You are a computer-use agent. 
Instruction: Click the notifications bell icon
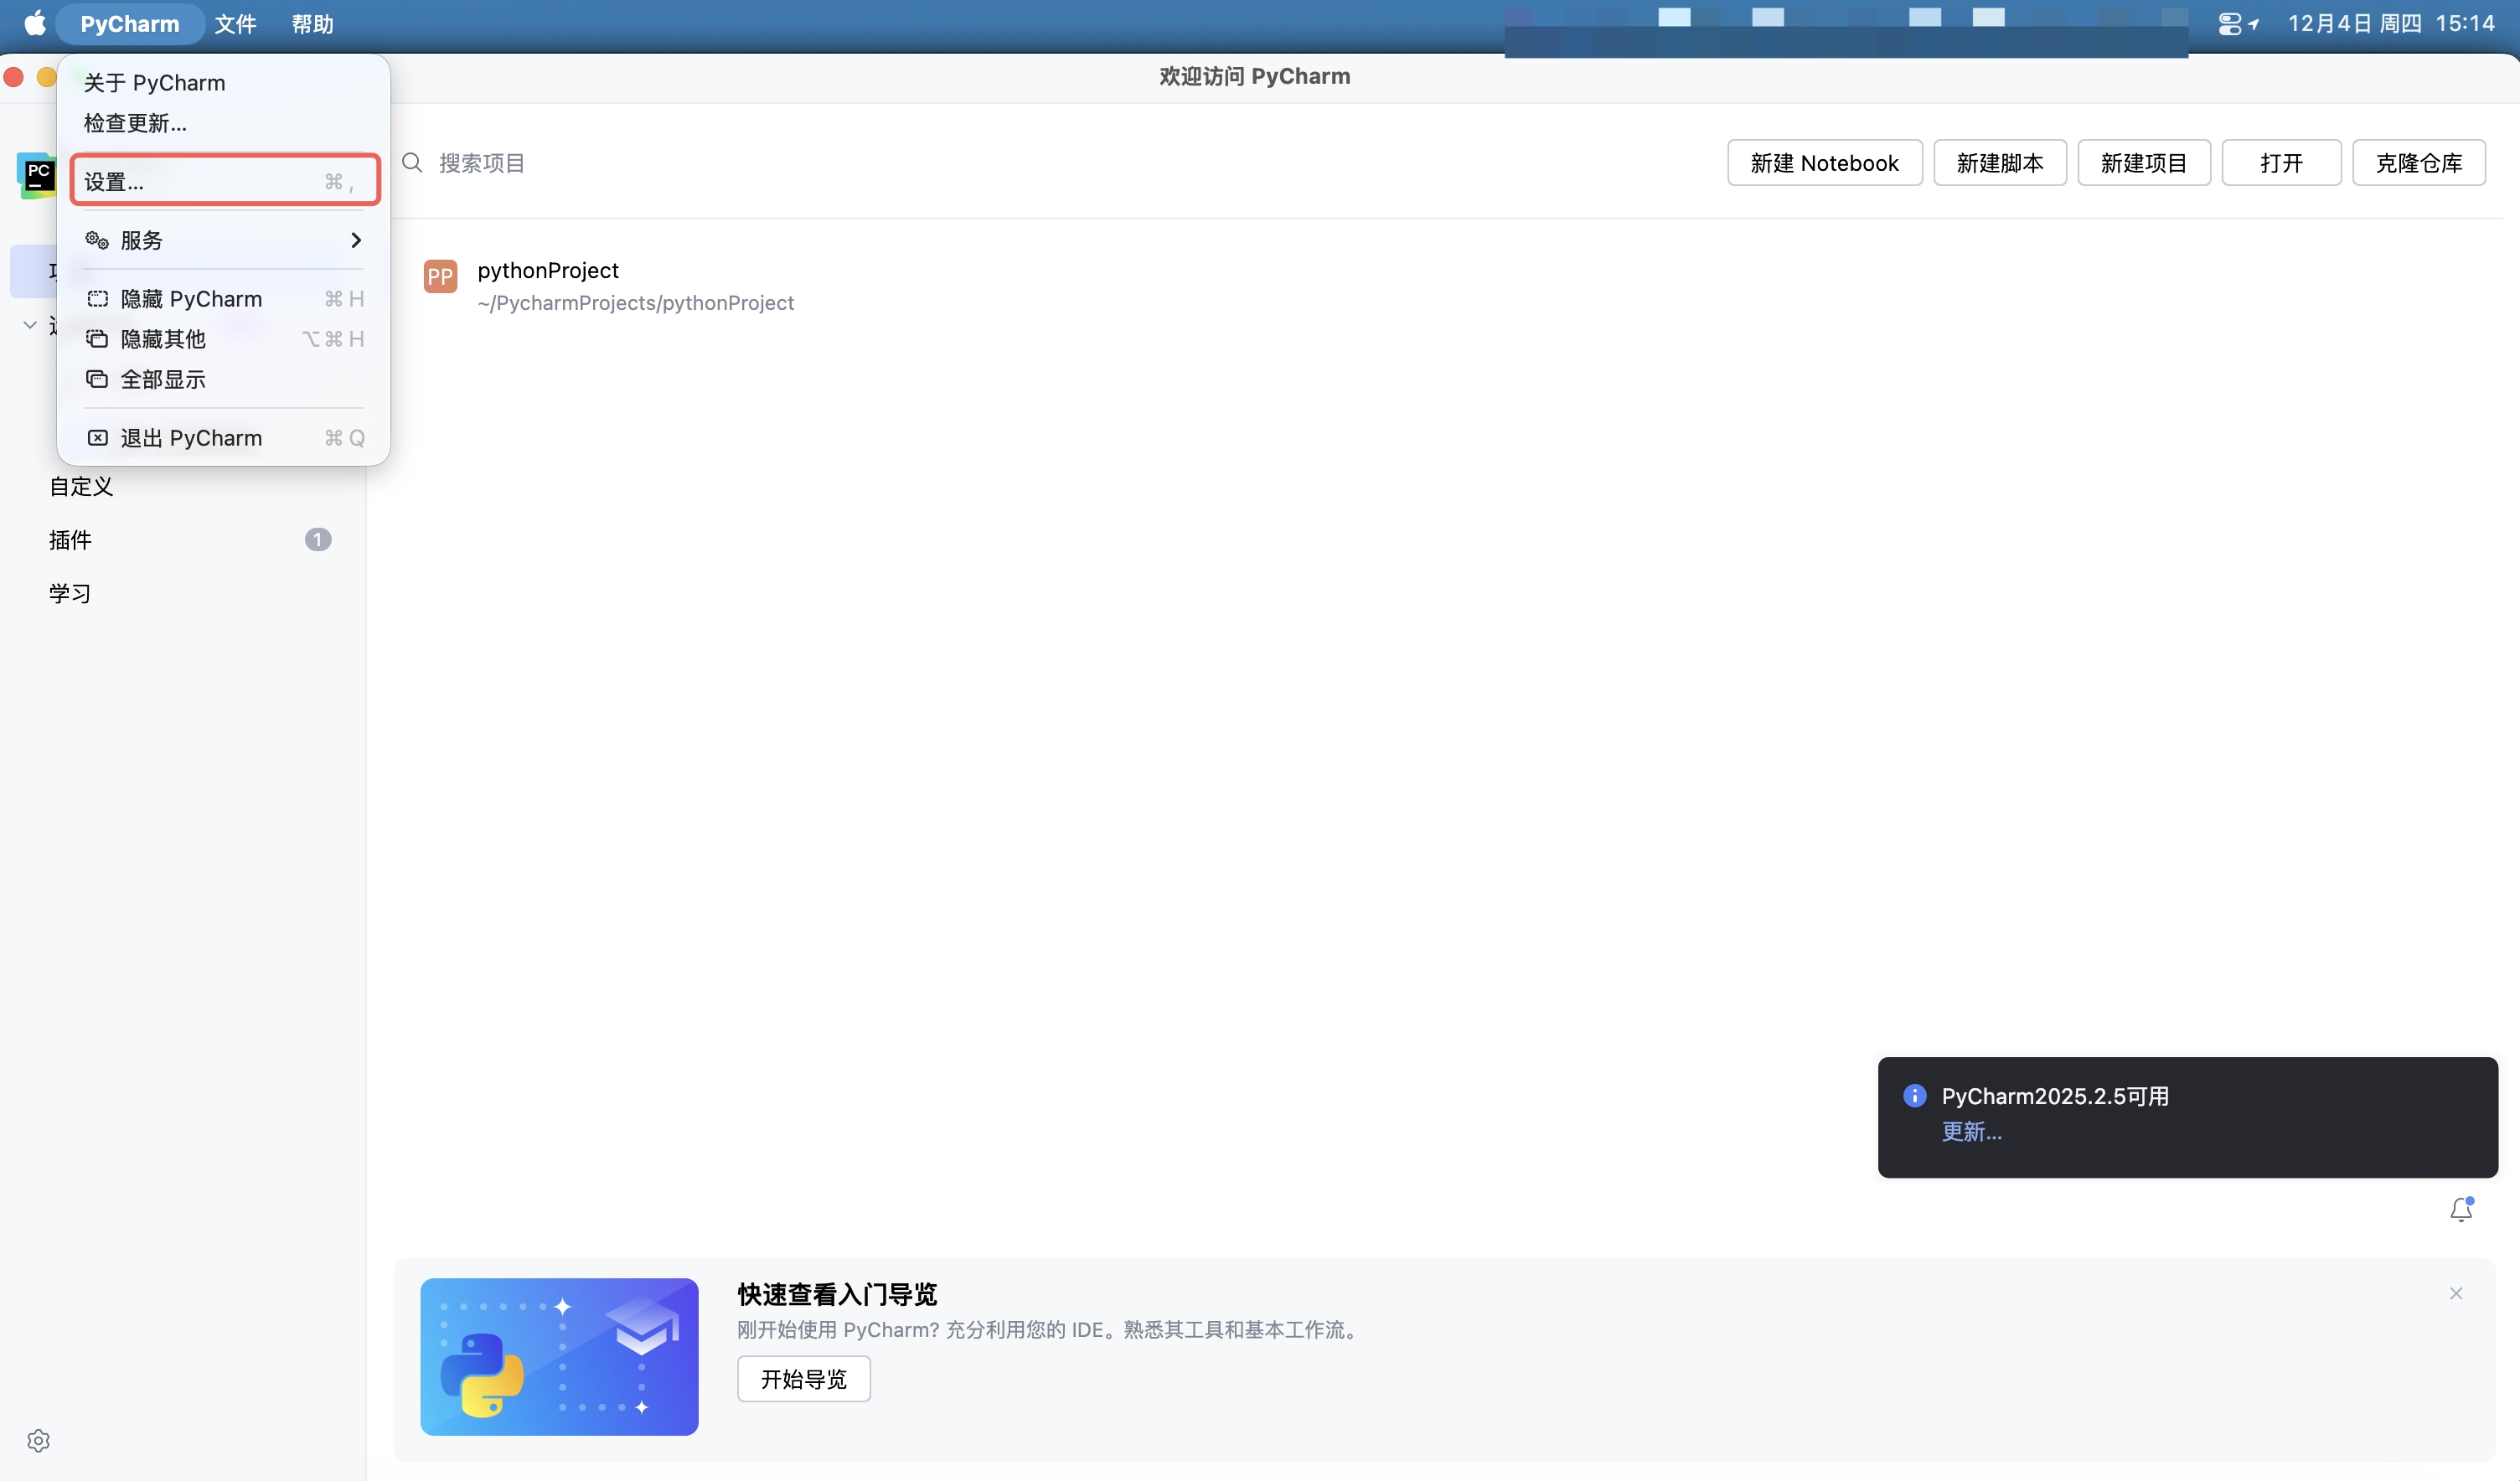(x=2461, y=1209)
